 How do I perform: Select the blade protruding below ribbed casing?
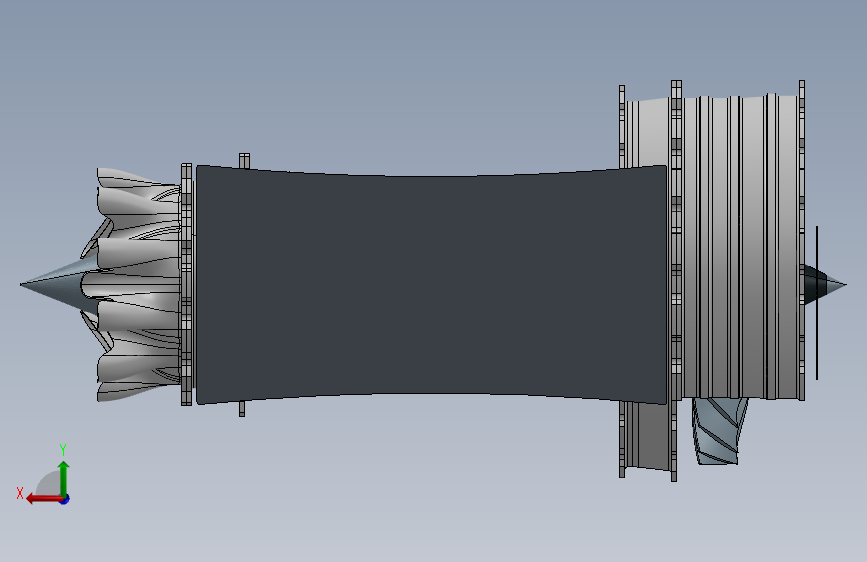click(x=719, y=431)
